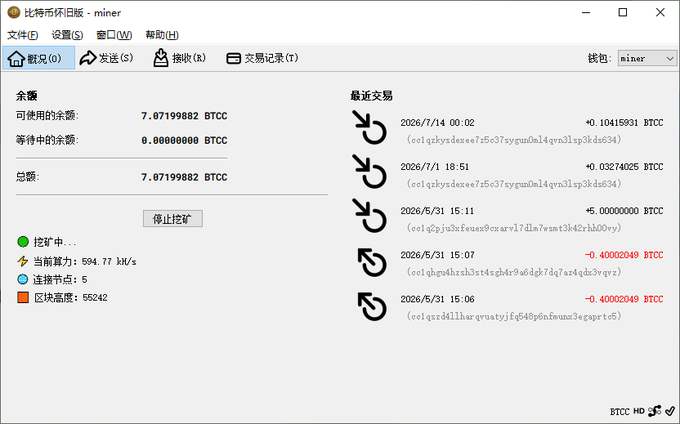This screenshot has width=680, height=424.
Task: Click the sync checkmark status bar icon
Action: coord(670,411)
